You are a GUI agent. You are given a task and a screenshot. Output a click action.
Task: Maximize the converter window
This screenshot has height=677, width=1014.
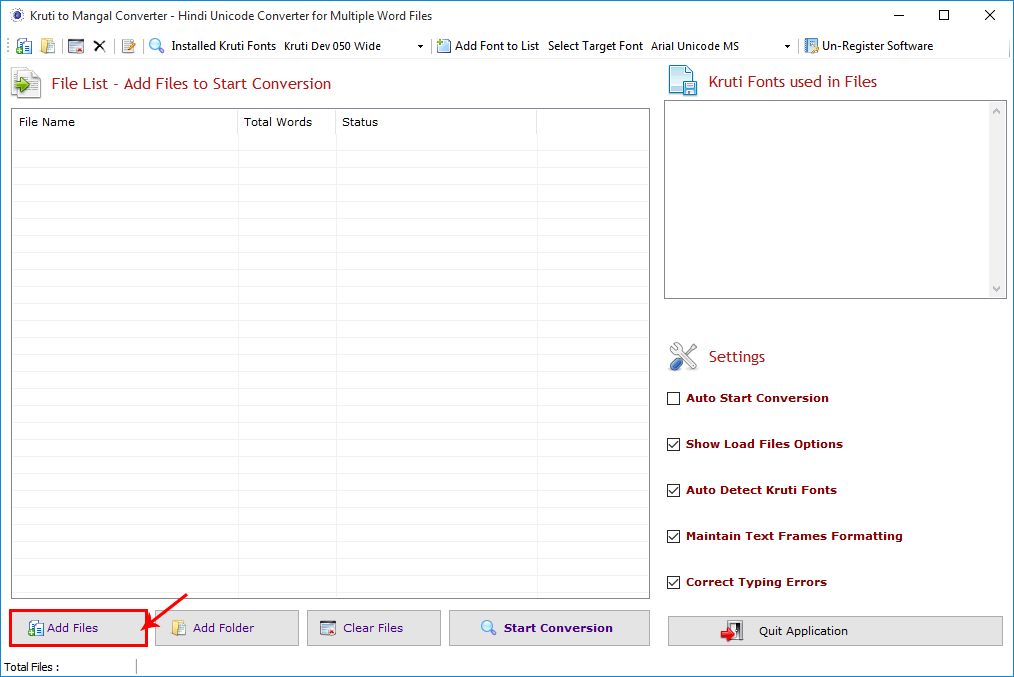point(944,15)
